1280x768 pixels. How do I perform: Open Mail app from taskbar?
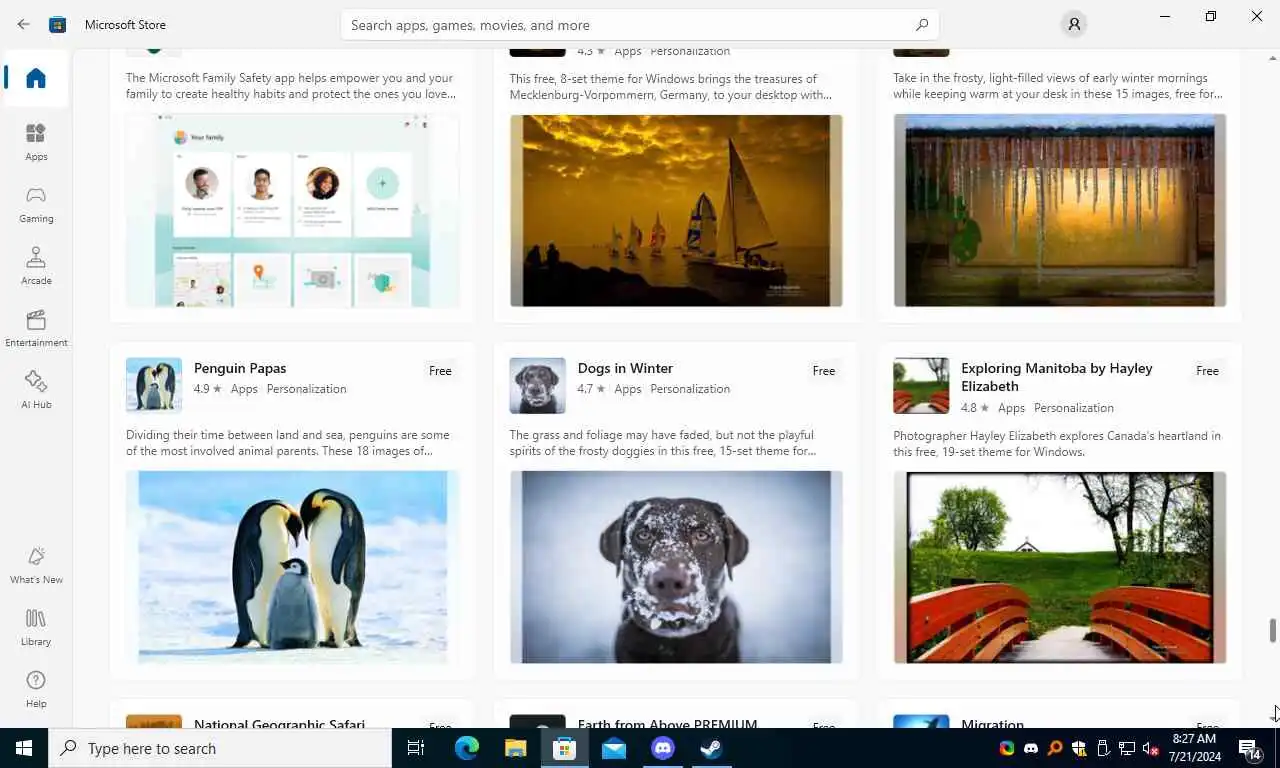614,748
